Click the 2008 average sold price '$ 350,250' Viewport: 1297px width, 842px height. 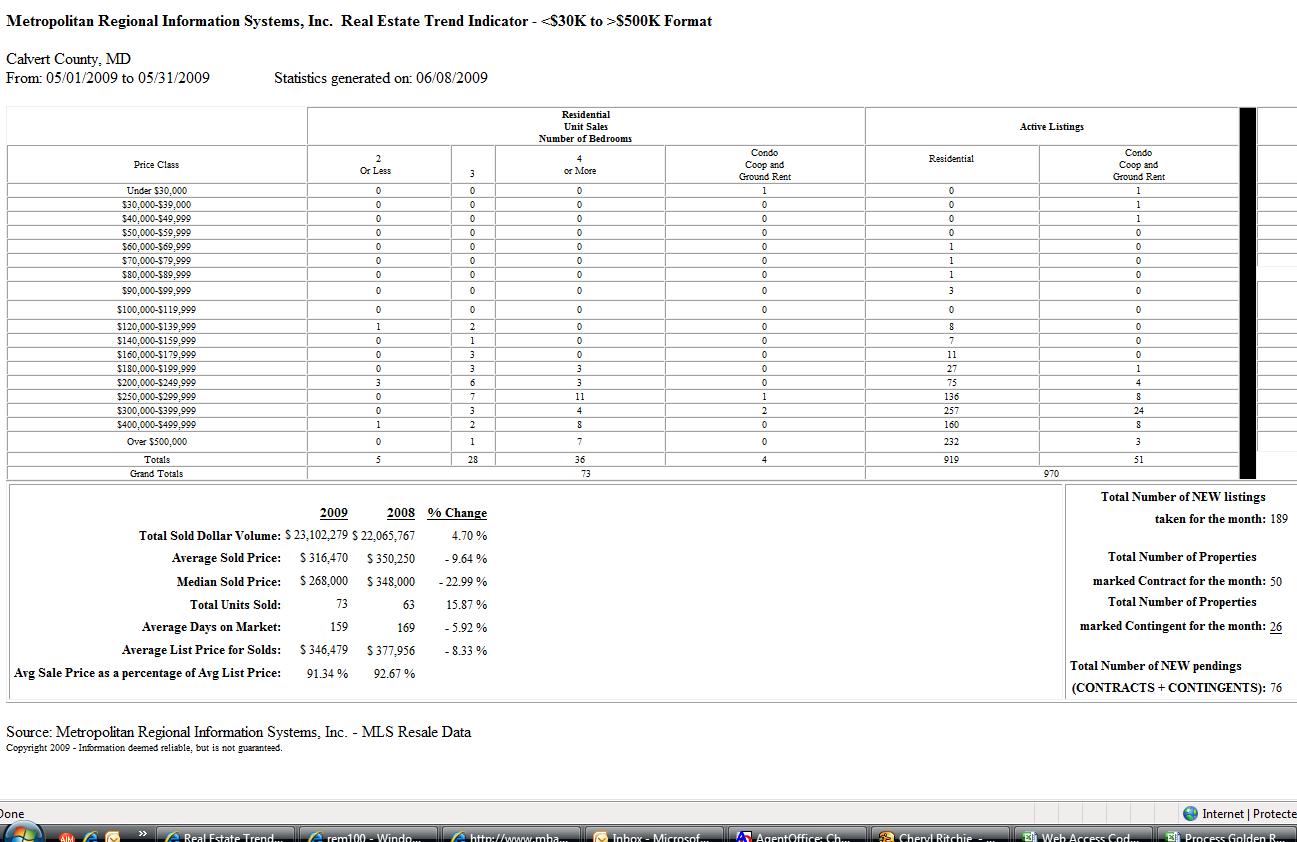click(391, 558)
